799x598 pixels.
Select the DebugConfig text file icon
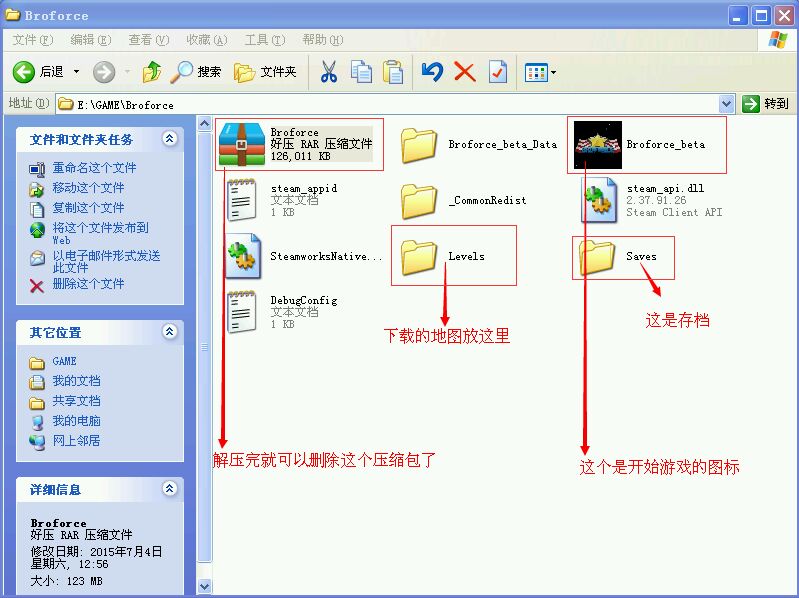pos(242,312)
